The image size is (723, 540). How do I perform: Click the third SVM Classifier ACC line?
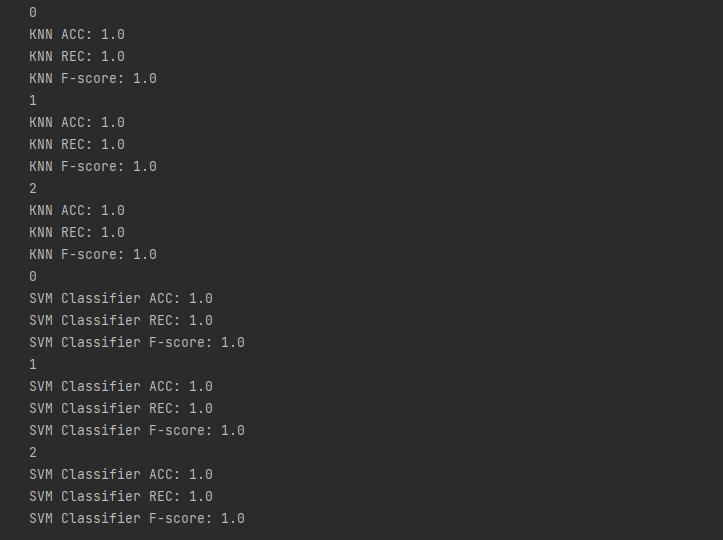click(x=121, y=475)
